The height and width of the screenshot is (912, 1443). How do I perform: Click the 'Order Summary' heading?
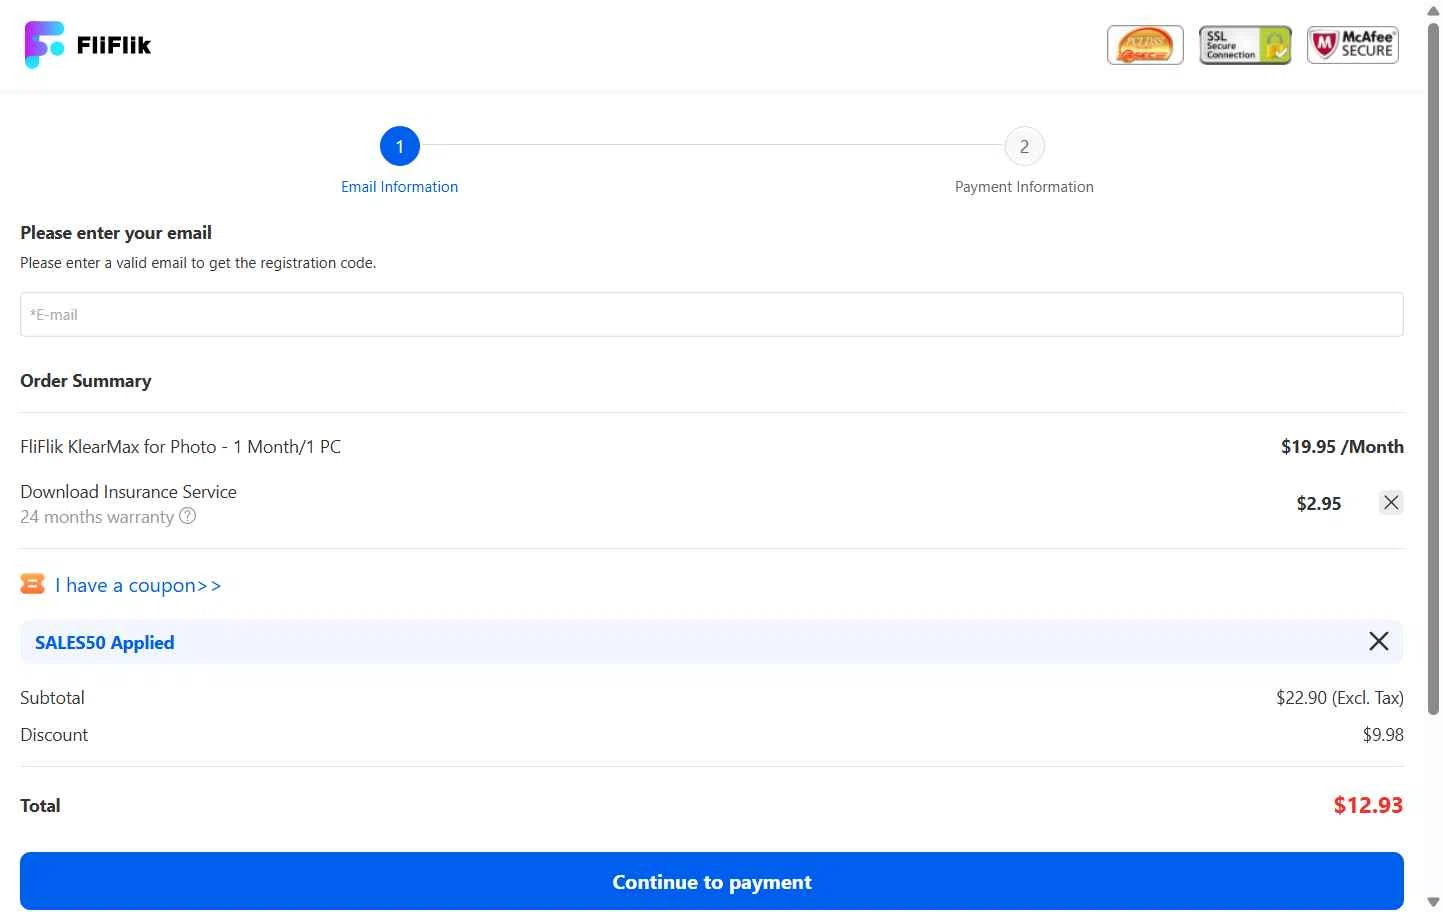point(86,380)
